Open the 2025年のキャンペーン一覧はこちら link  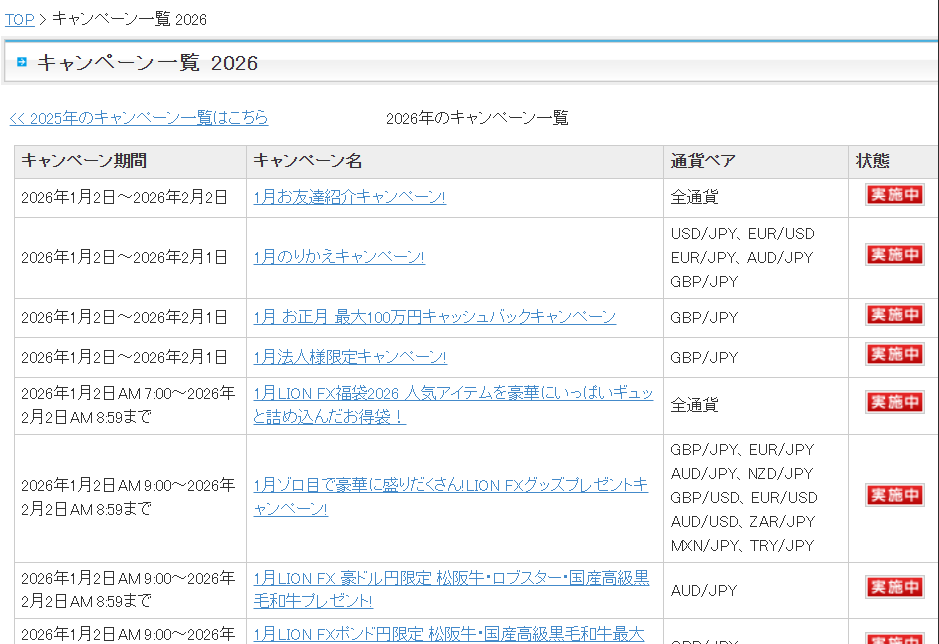[x=139, y=118]
